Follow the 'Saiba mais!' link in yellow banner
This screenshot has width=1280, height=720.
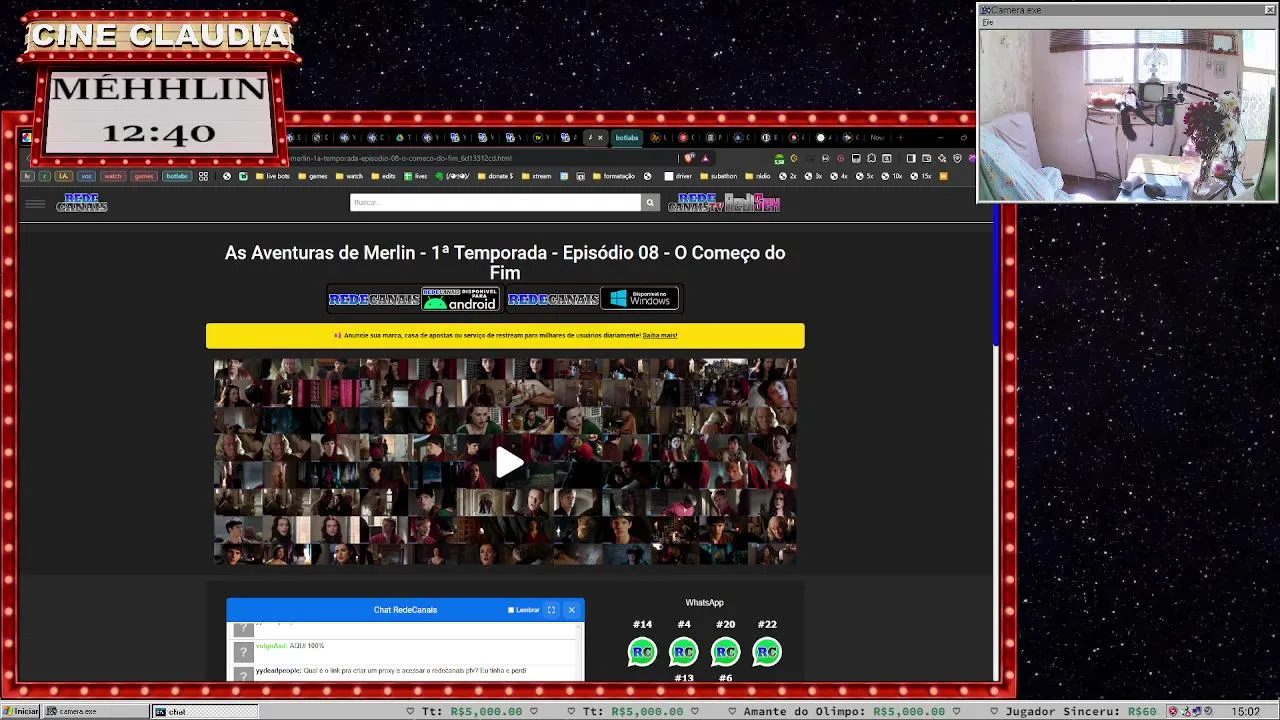[x=660, y=336]
